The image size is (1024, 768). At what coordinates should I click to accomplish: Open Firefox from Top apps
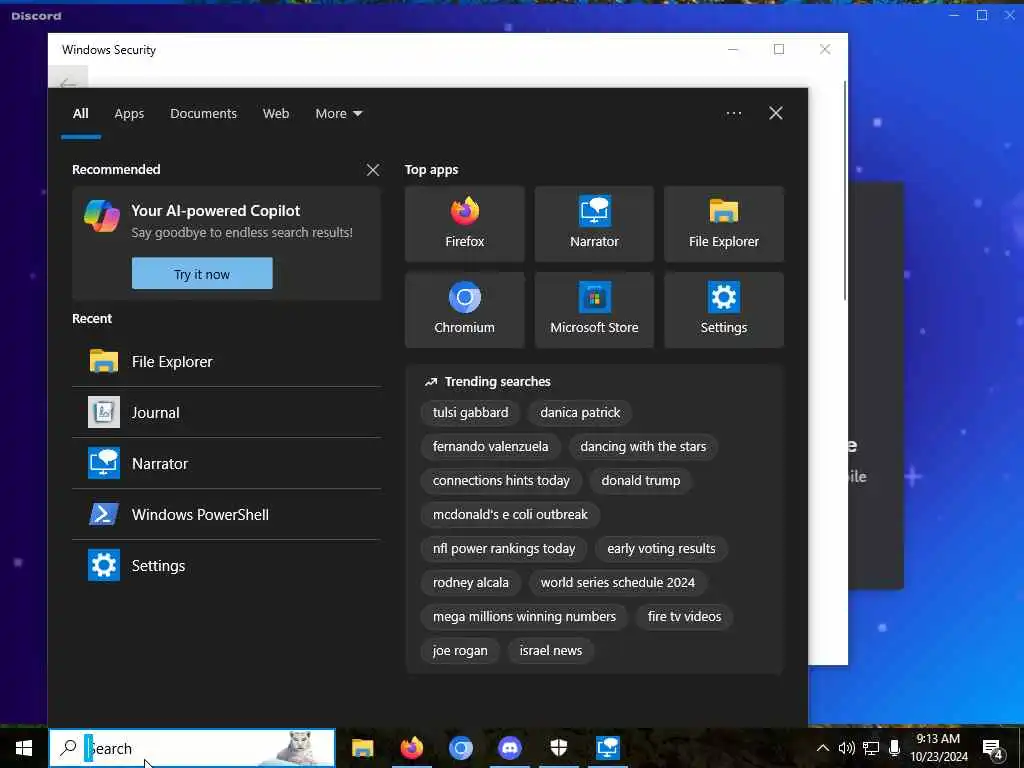(464, 224)
